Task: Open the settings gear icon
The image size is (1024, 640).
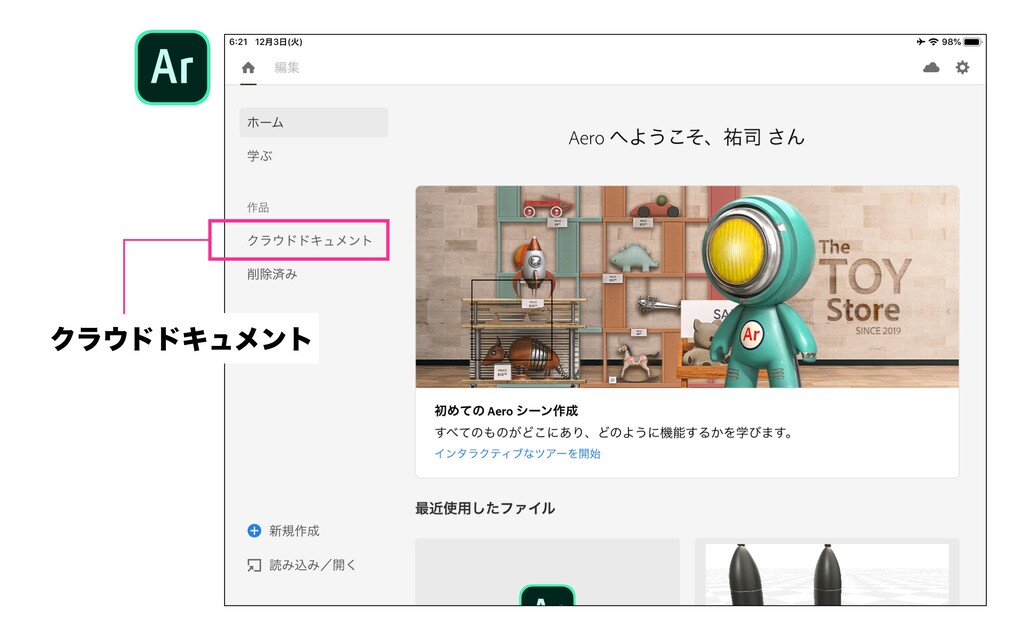Action: [x=963, y=67]
